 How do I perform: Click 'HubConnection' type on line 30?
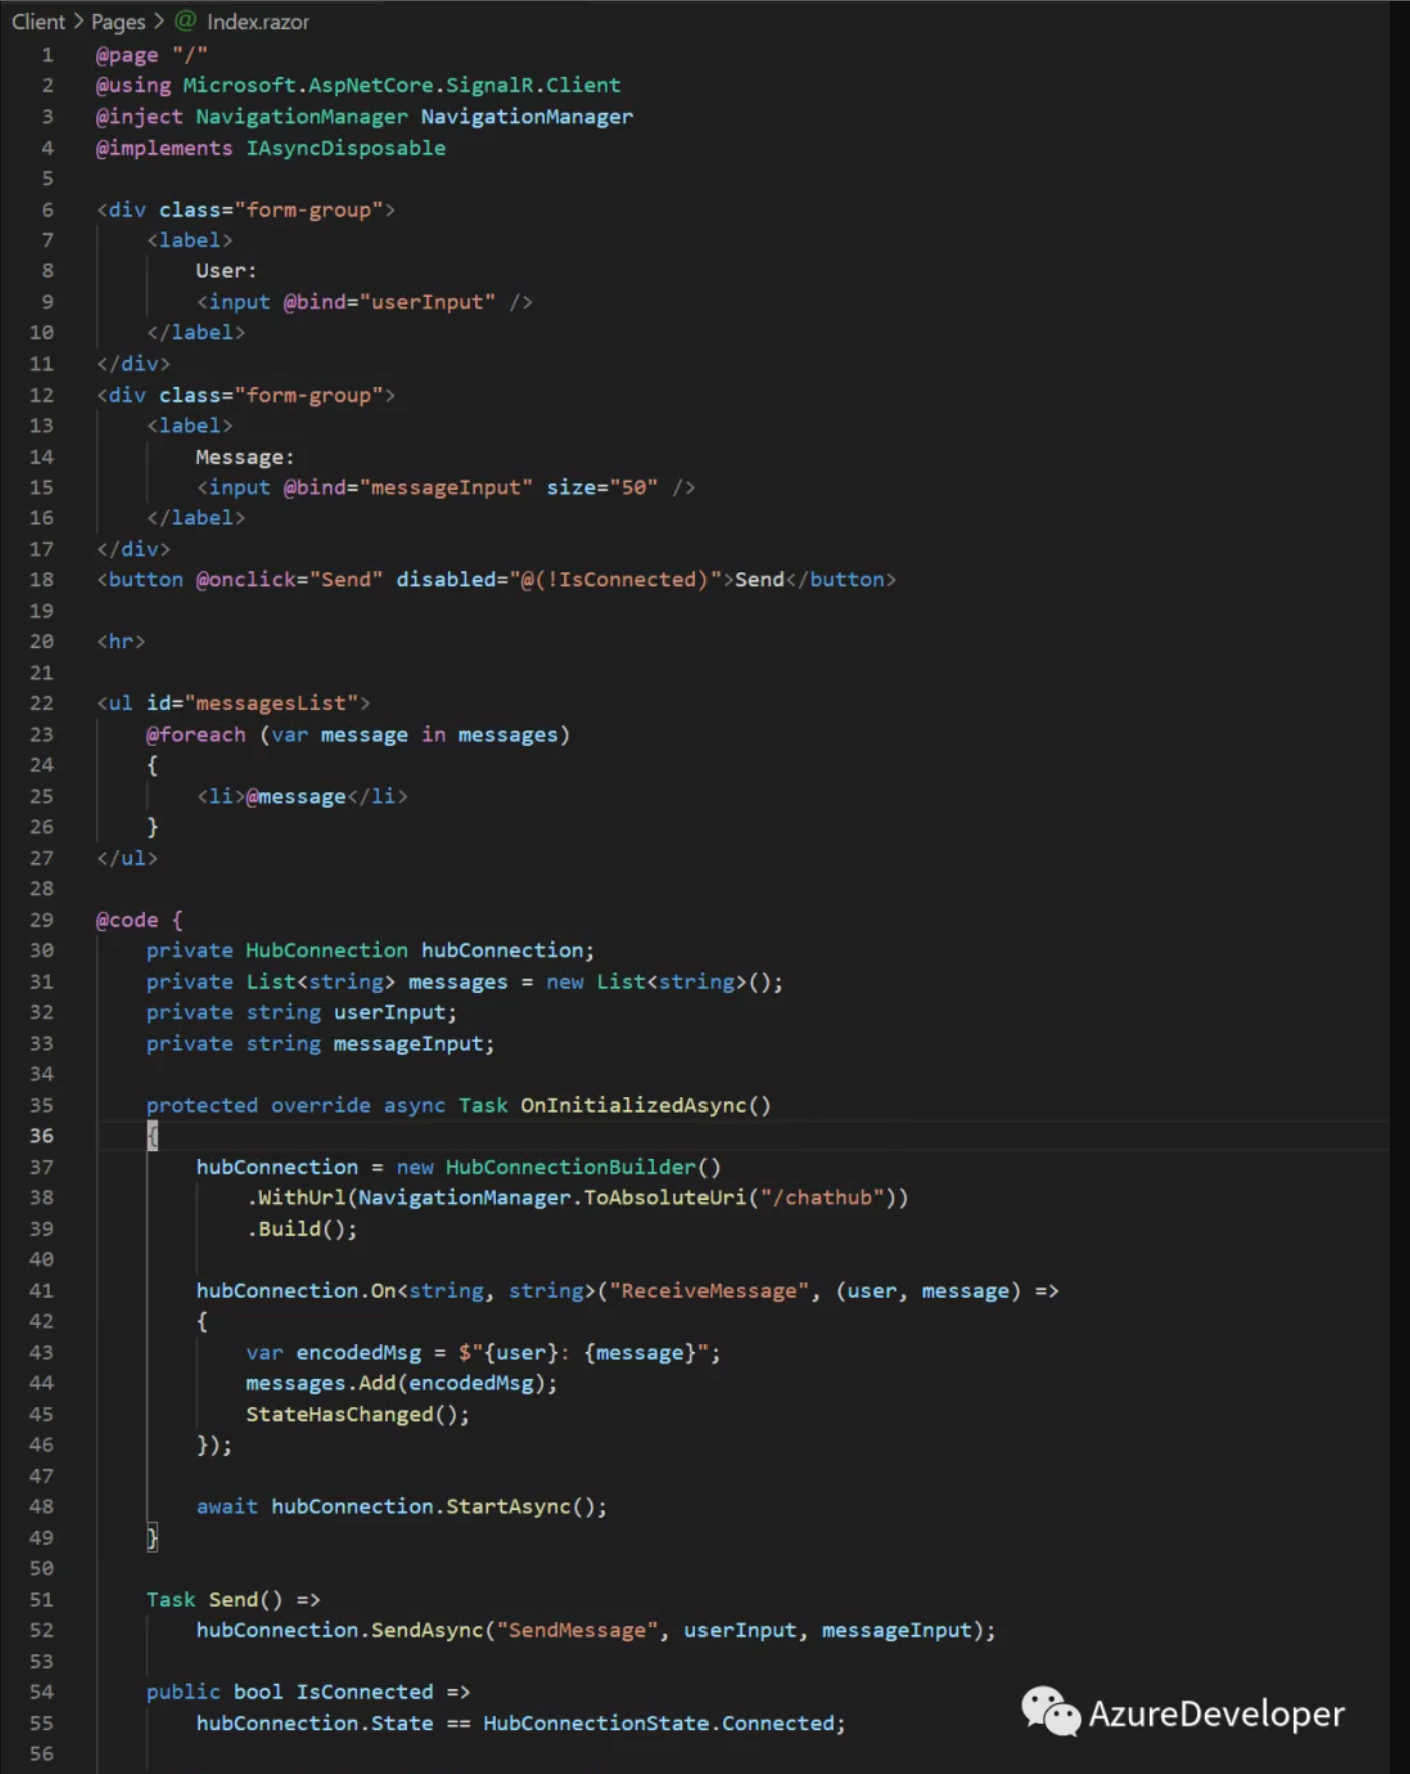click(x=327, y=951)
